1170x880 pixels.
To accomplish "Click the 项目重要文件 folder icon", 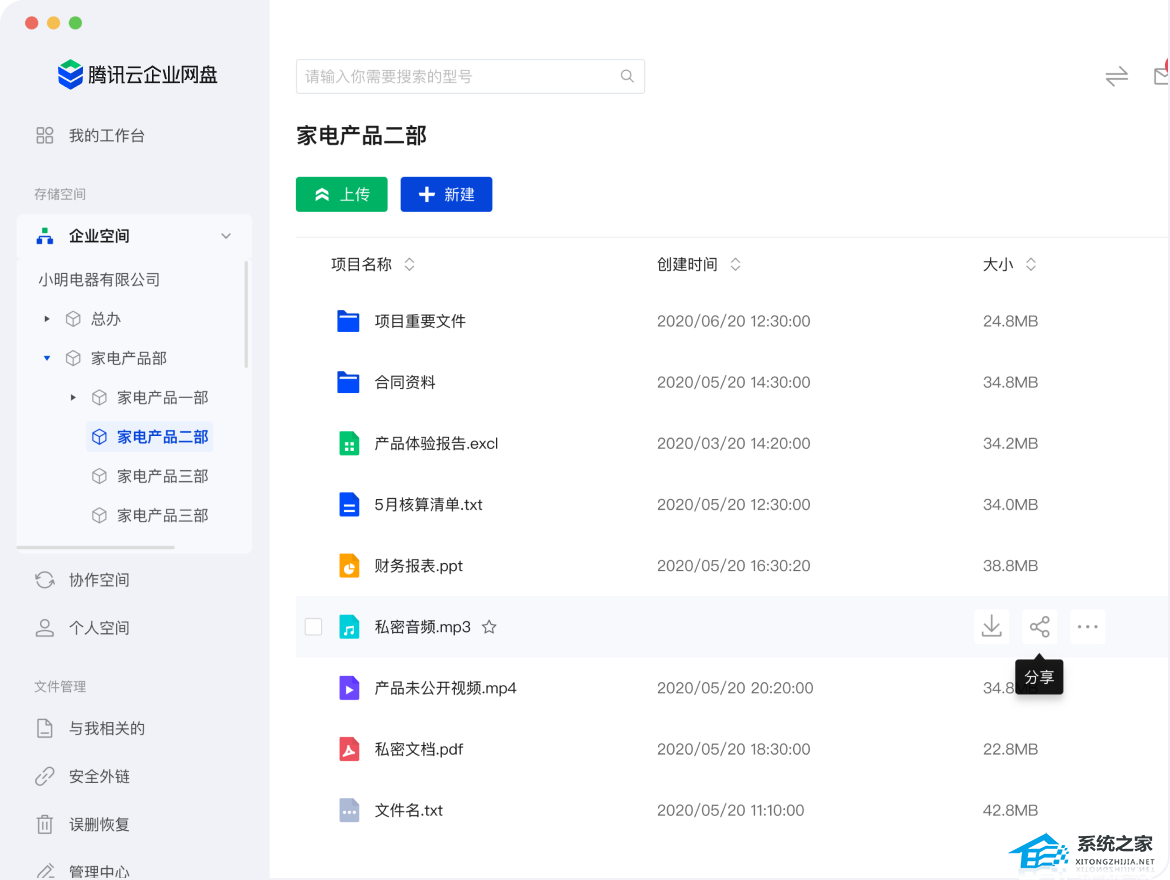I will click(x=348, y=321).
